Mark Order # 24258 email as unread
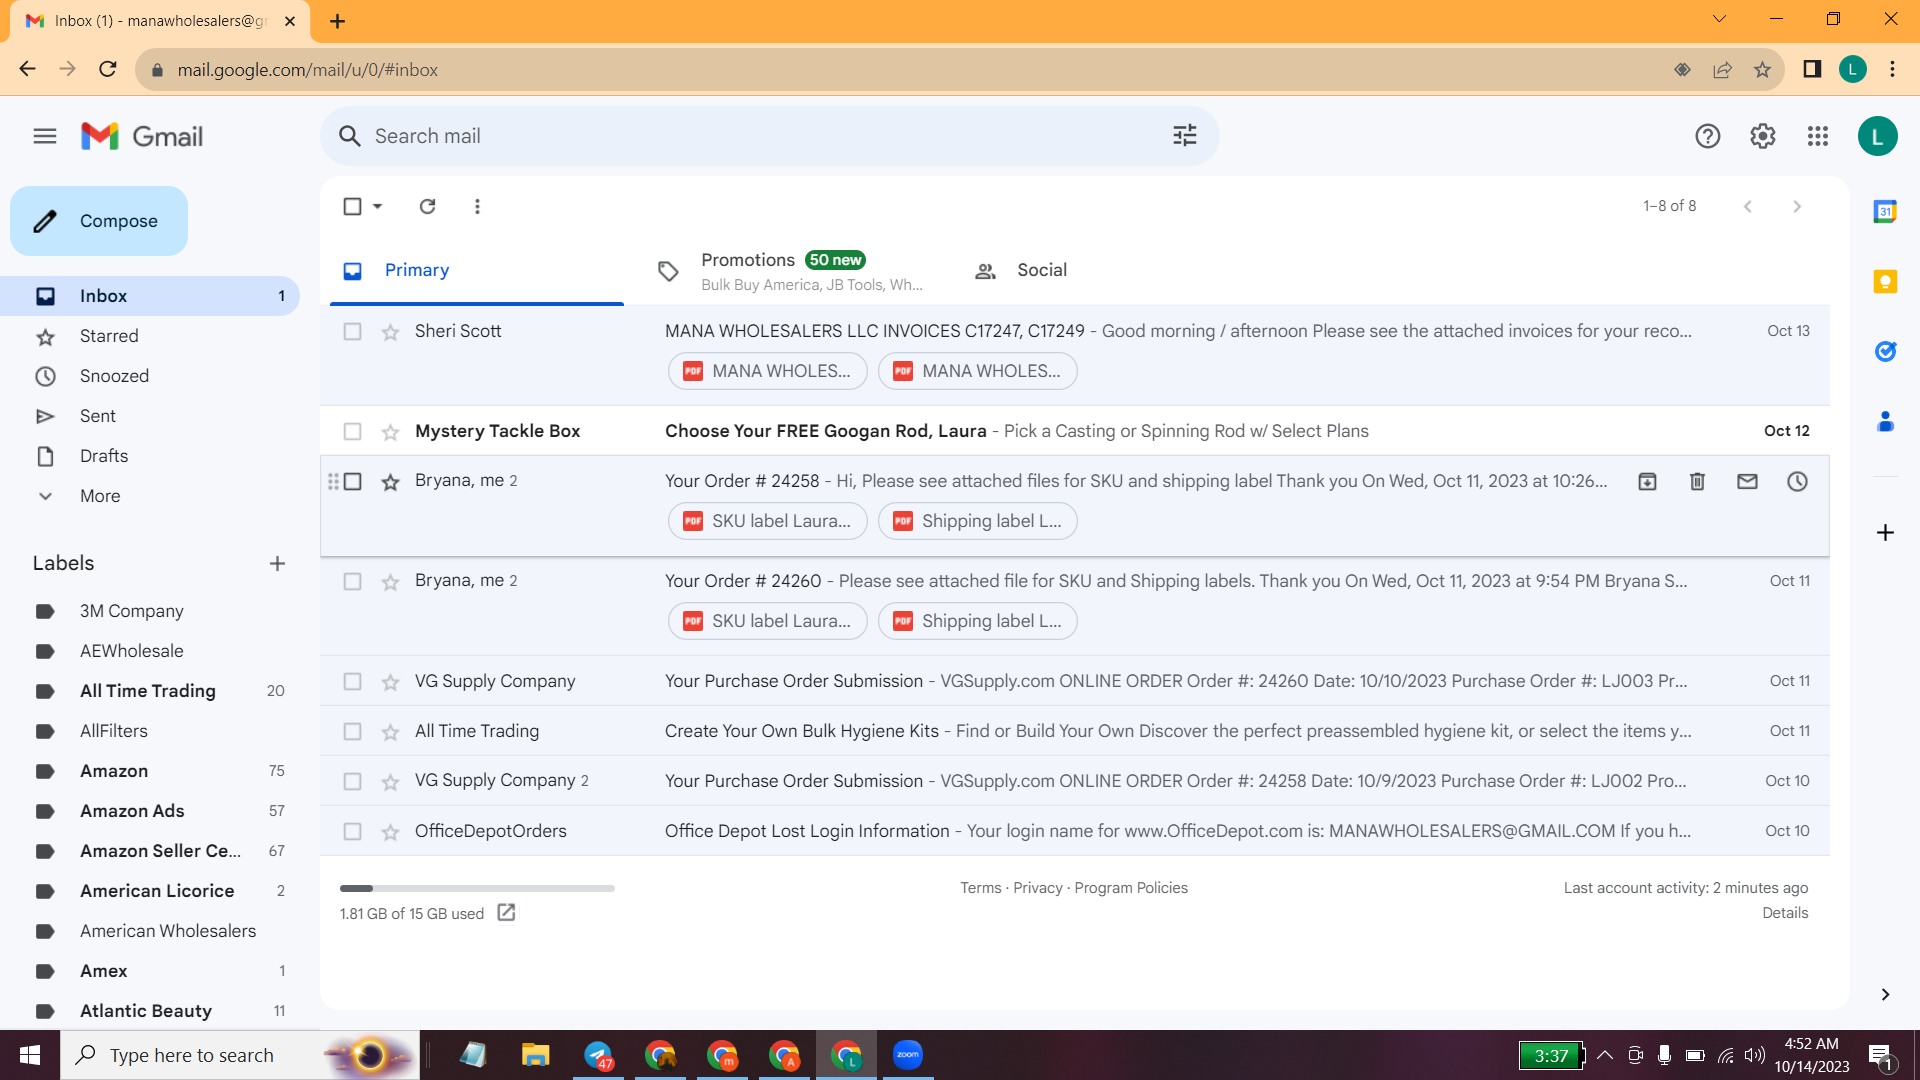This screenshot has height=1080, width=1920. point(1747,481)
